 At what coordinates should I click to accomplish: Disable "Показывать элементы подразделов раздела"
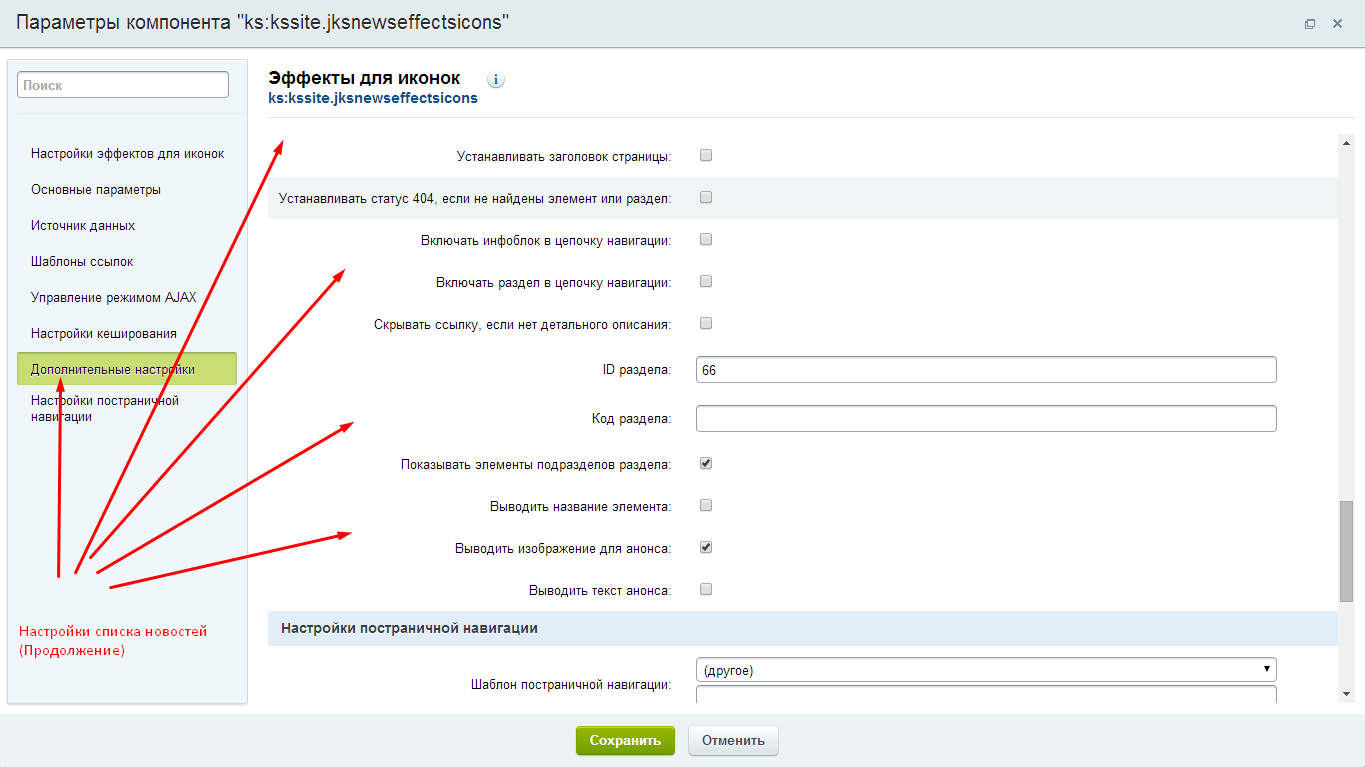(x=705, y=463)
